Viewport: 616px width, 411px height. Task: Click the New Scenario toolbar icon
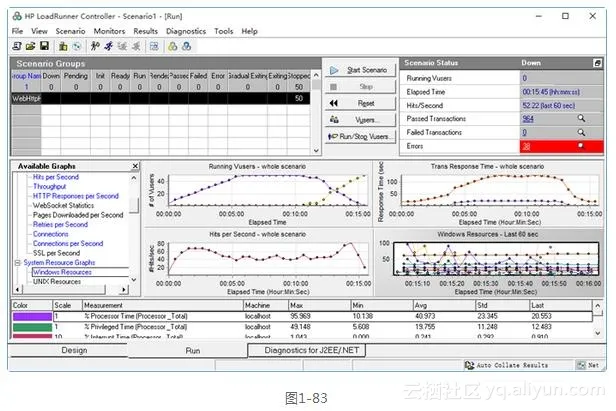(x=17, y=46)
